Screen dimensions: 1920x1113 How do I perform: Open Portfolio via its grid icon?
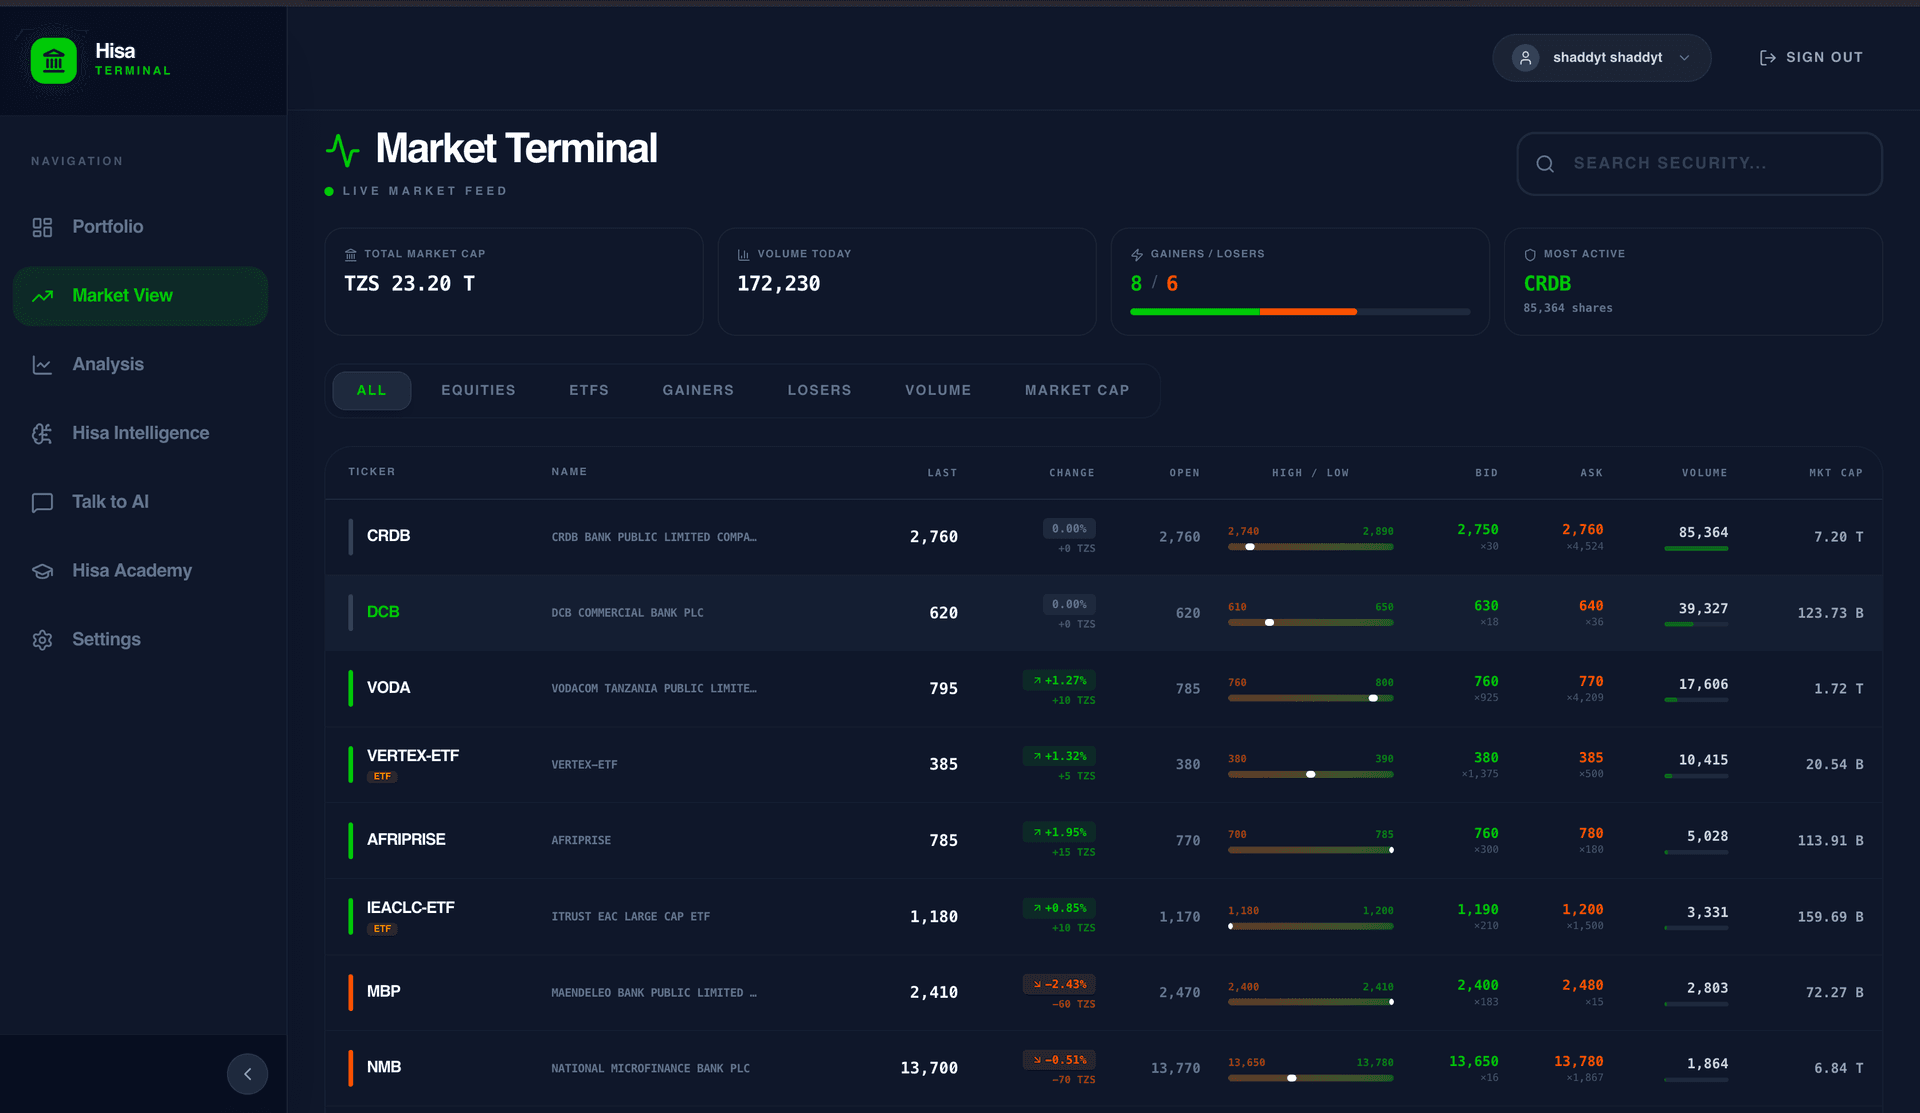(x=42, y=227)
